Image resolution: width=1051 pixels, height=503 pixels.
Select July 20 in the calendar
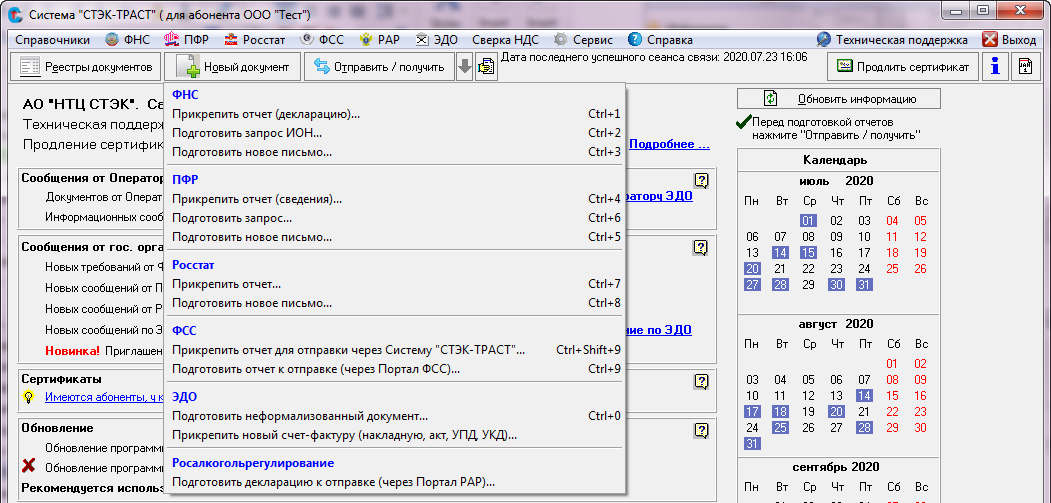click(x=752, y=269)
